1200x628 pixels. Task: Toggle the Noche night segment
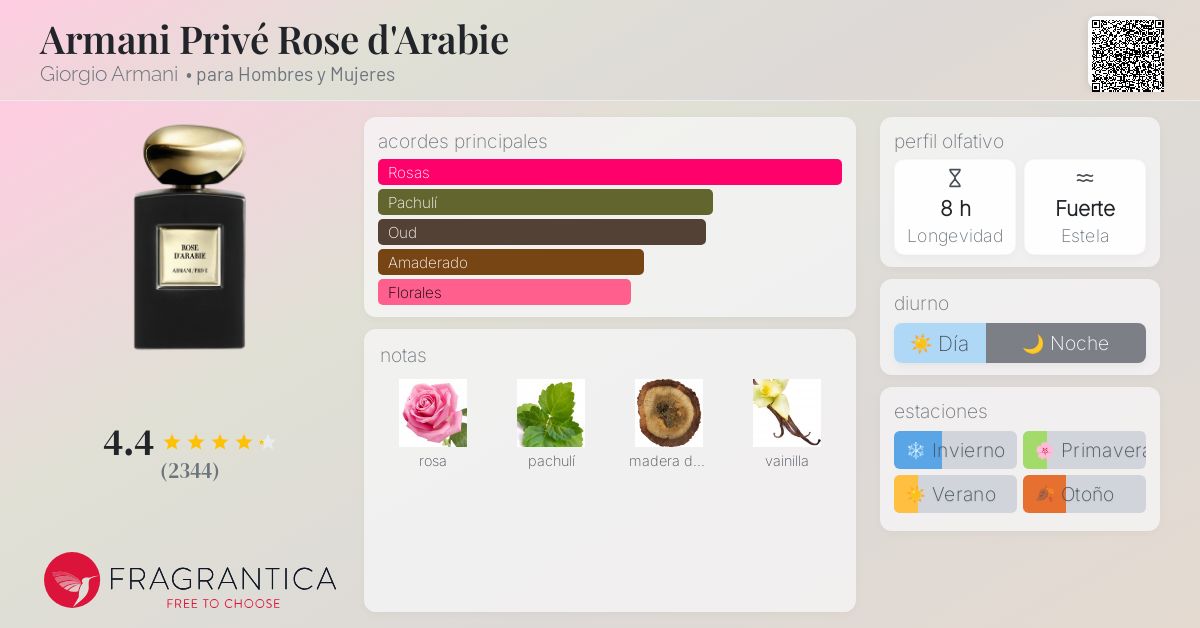point(1066,343)
